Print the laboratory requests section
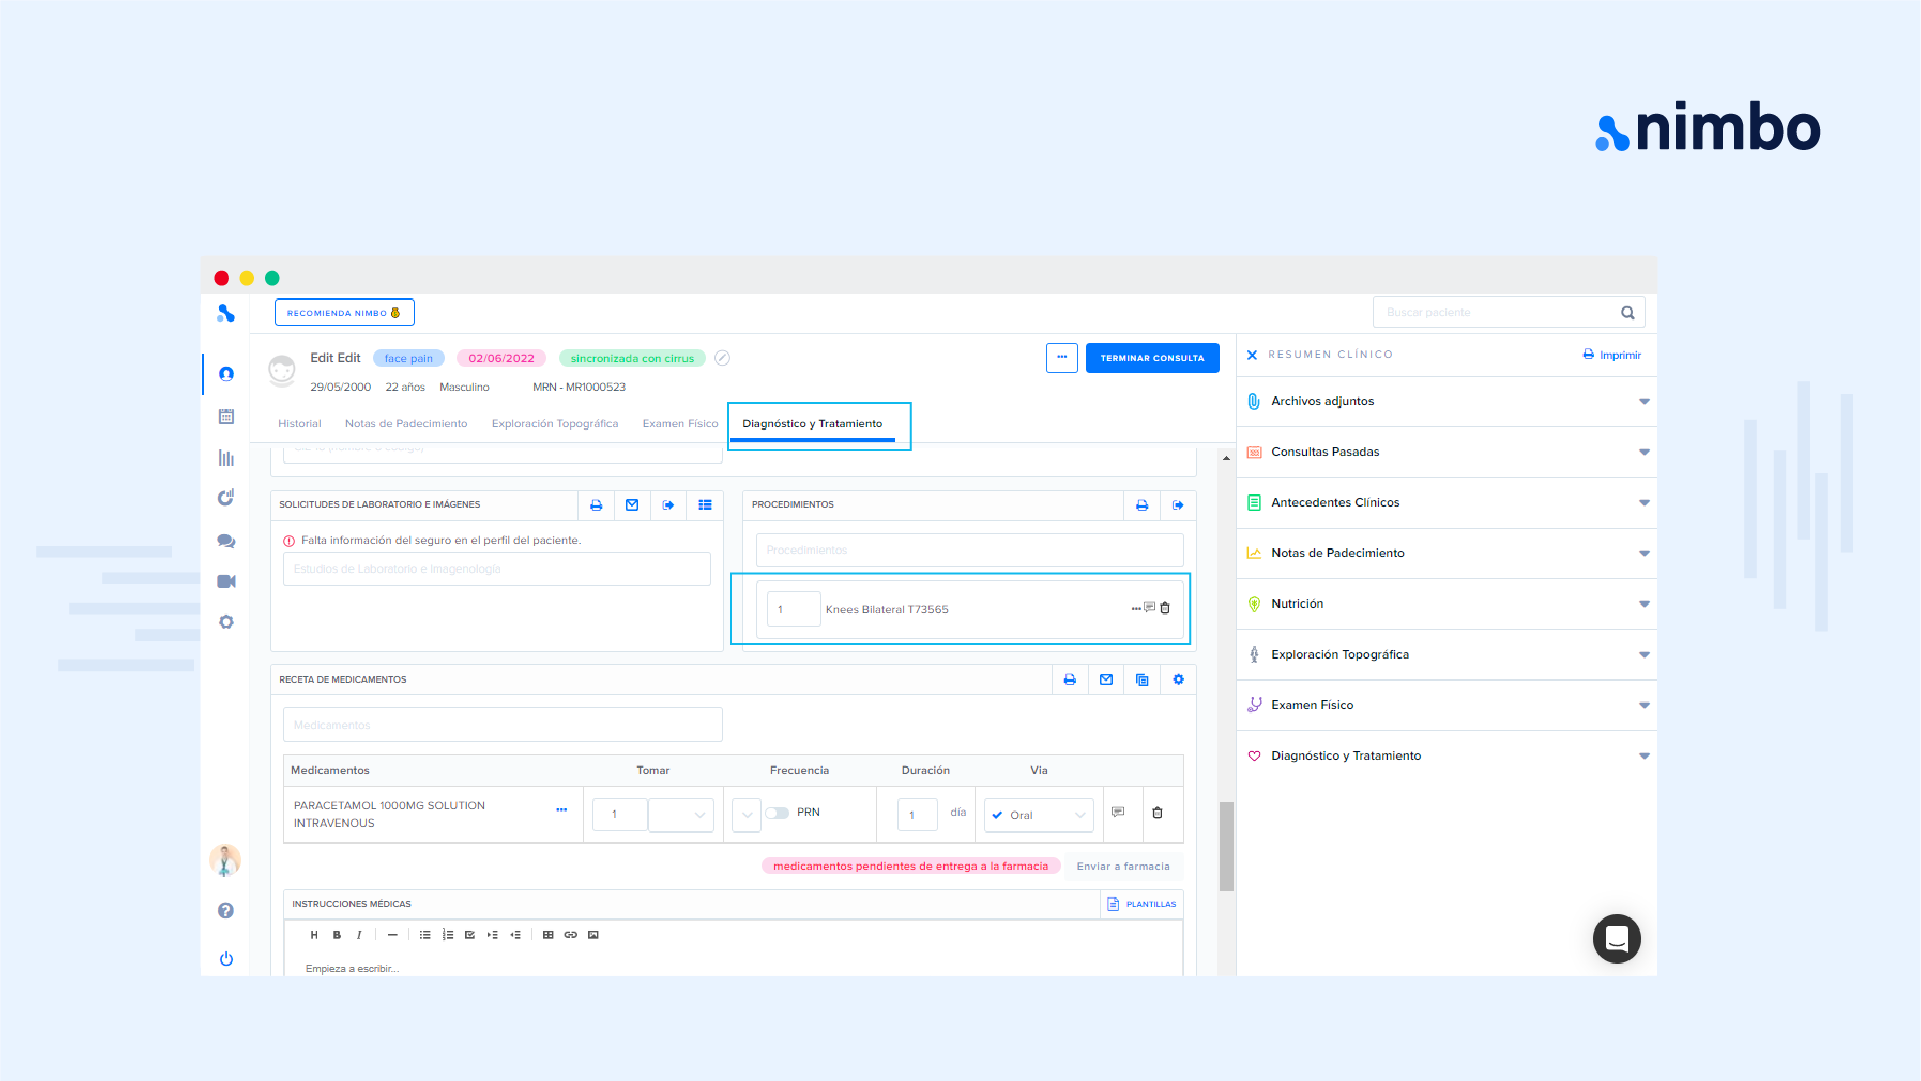This screenshot has height=1081, width=1921. 596,505
